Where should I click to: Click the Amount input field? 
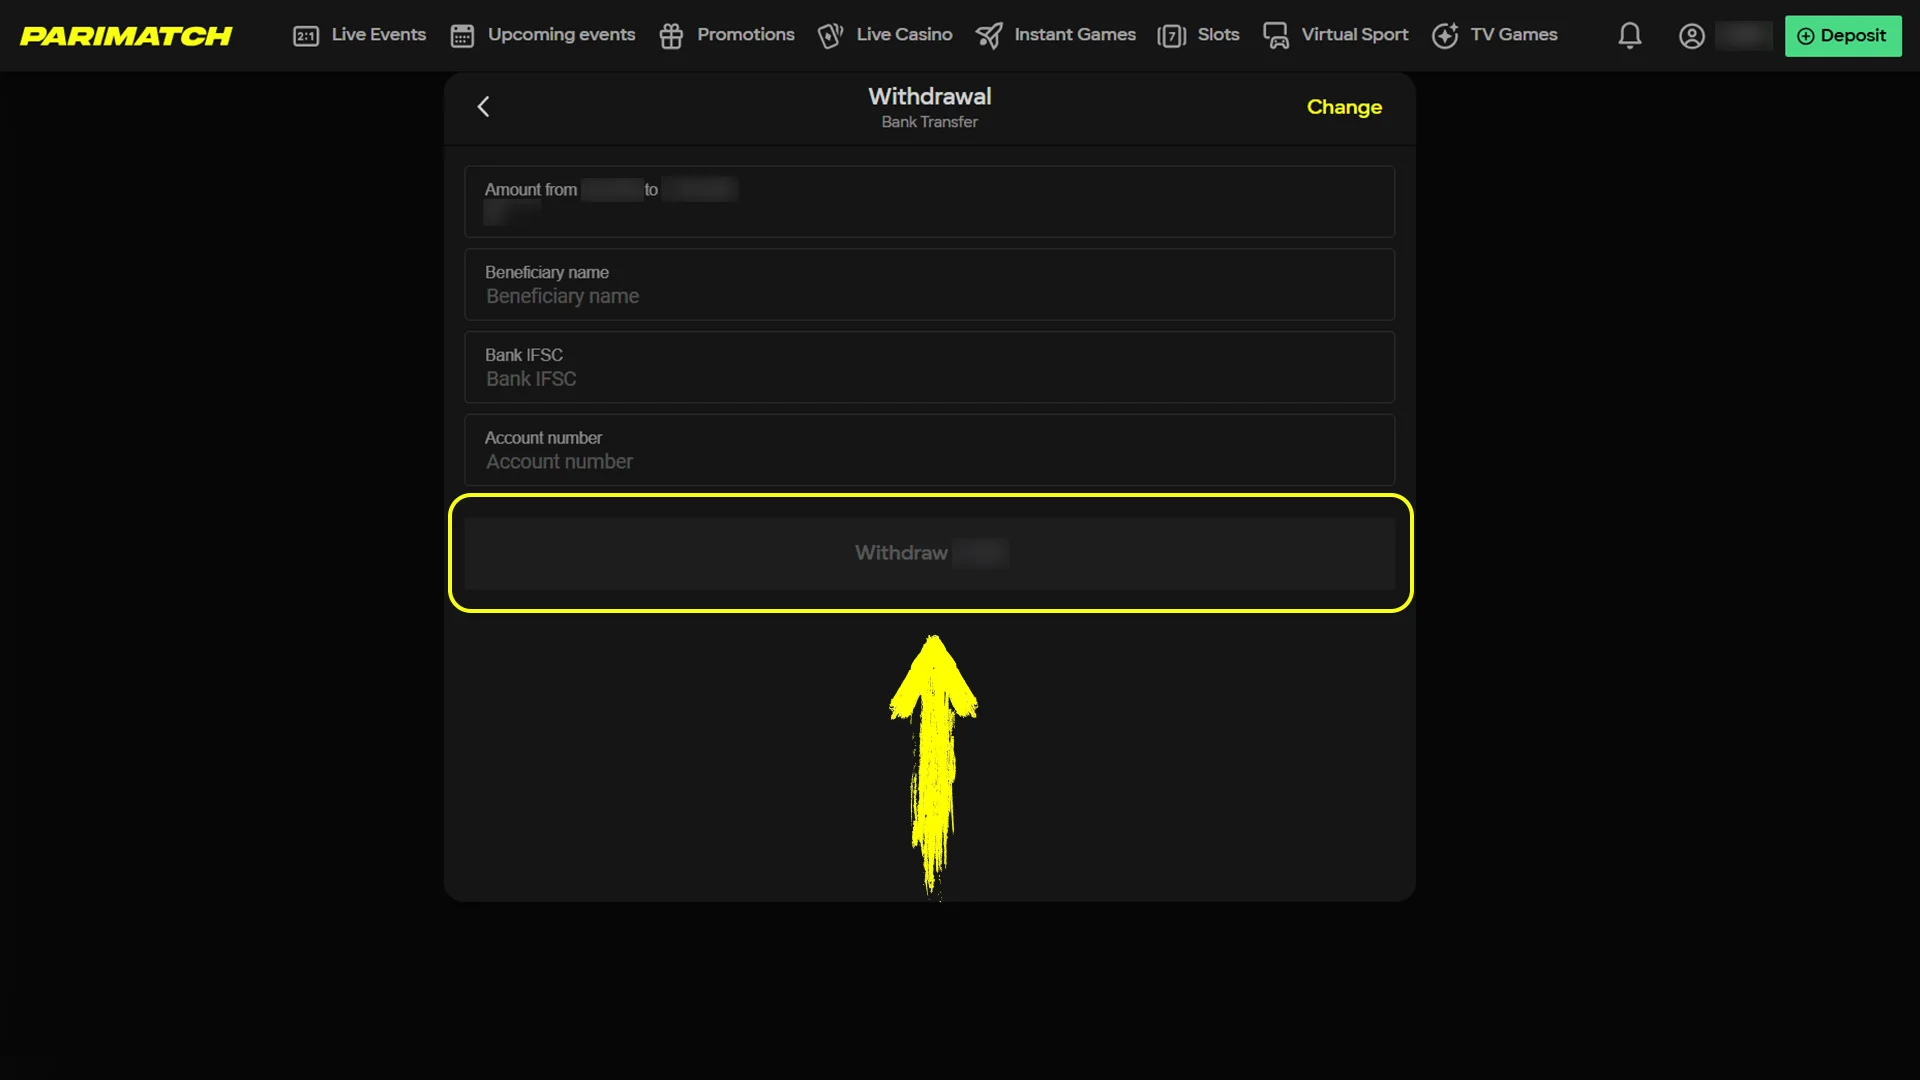(x=929, y=201)
